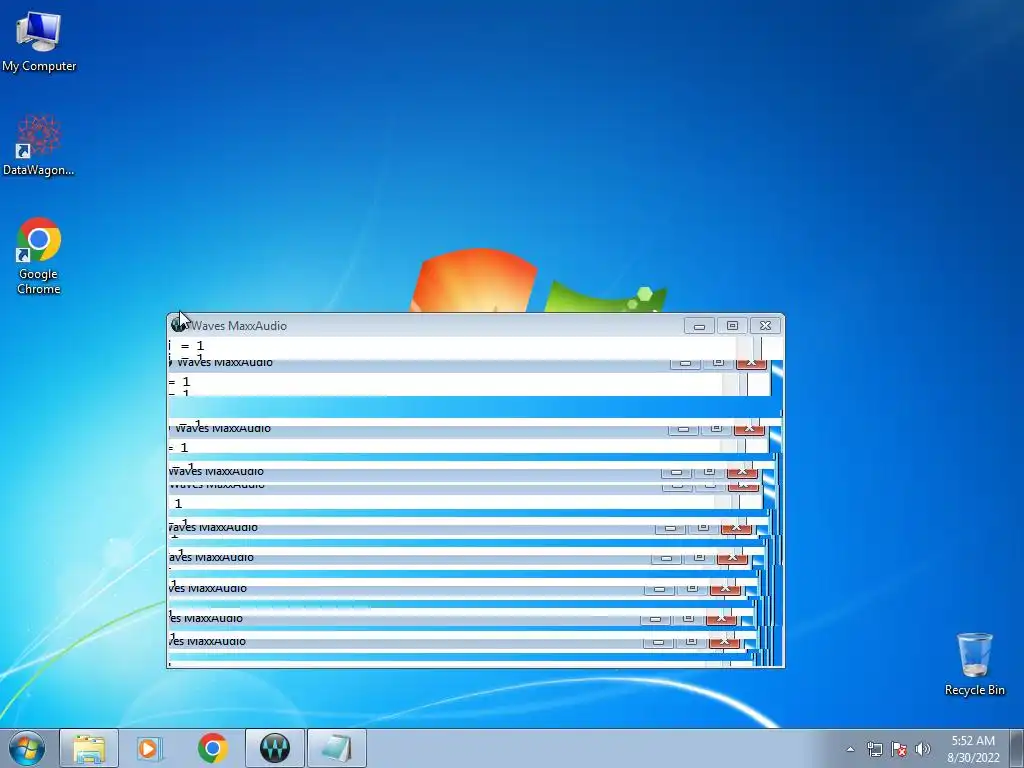Close the top Waves MaxxAudio window
Viewport: 1024px width, 768px height.
pos(765,325)
